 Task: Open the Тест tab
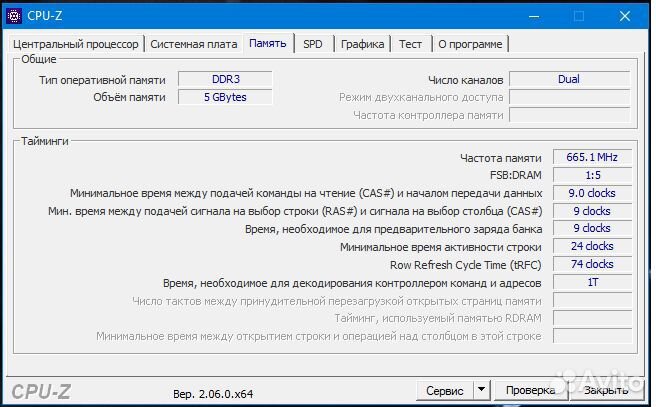[410, 44]
